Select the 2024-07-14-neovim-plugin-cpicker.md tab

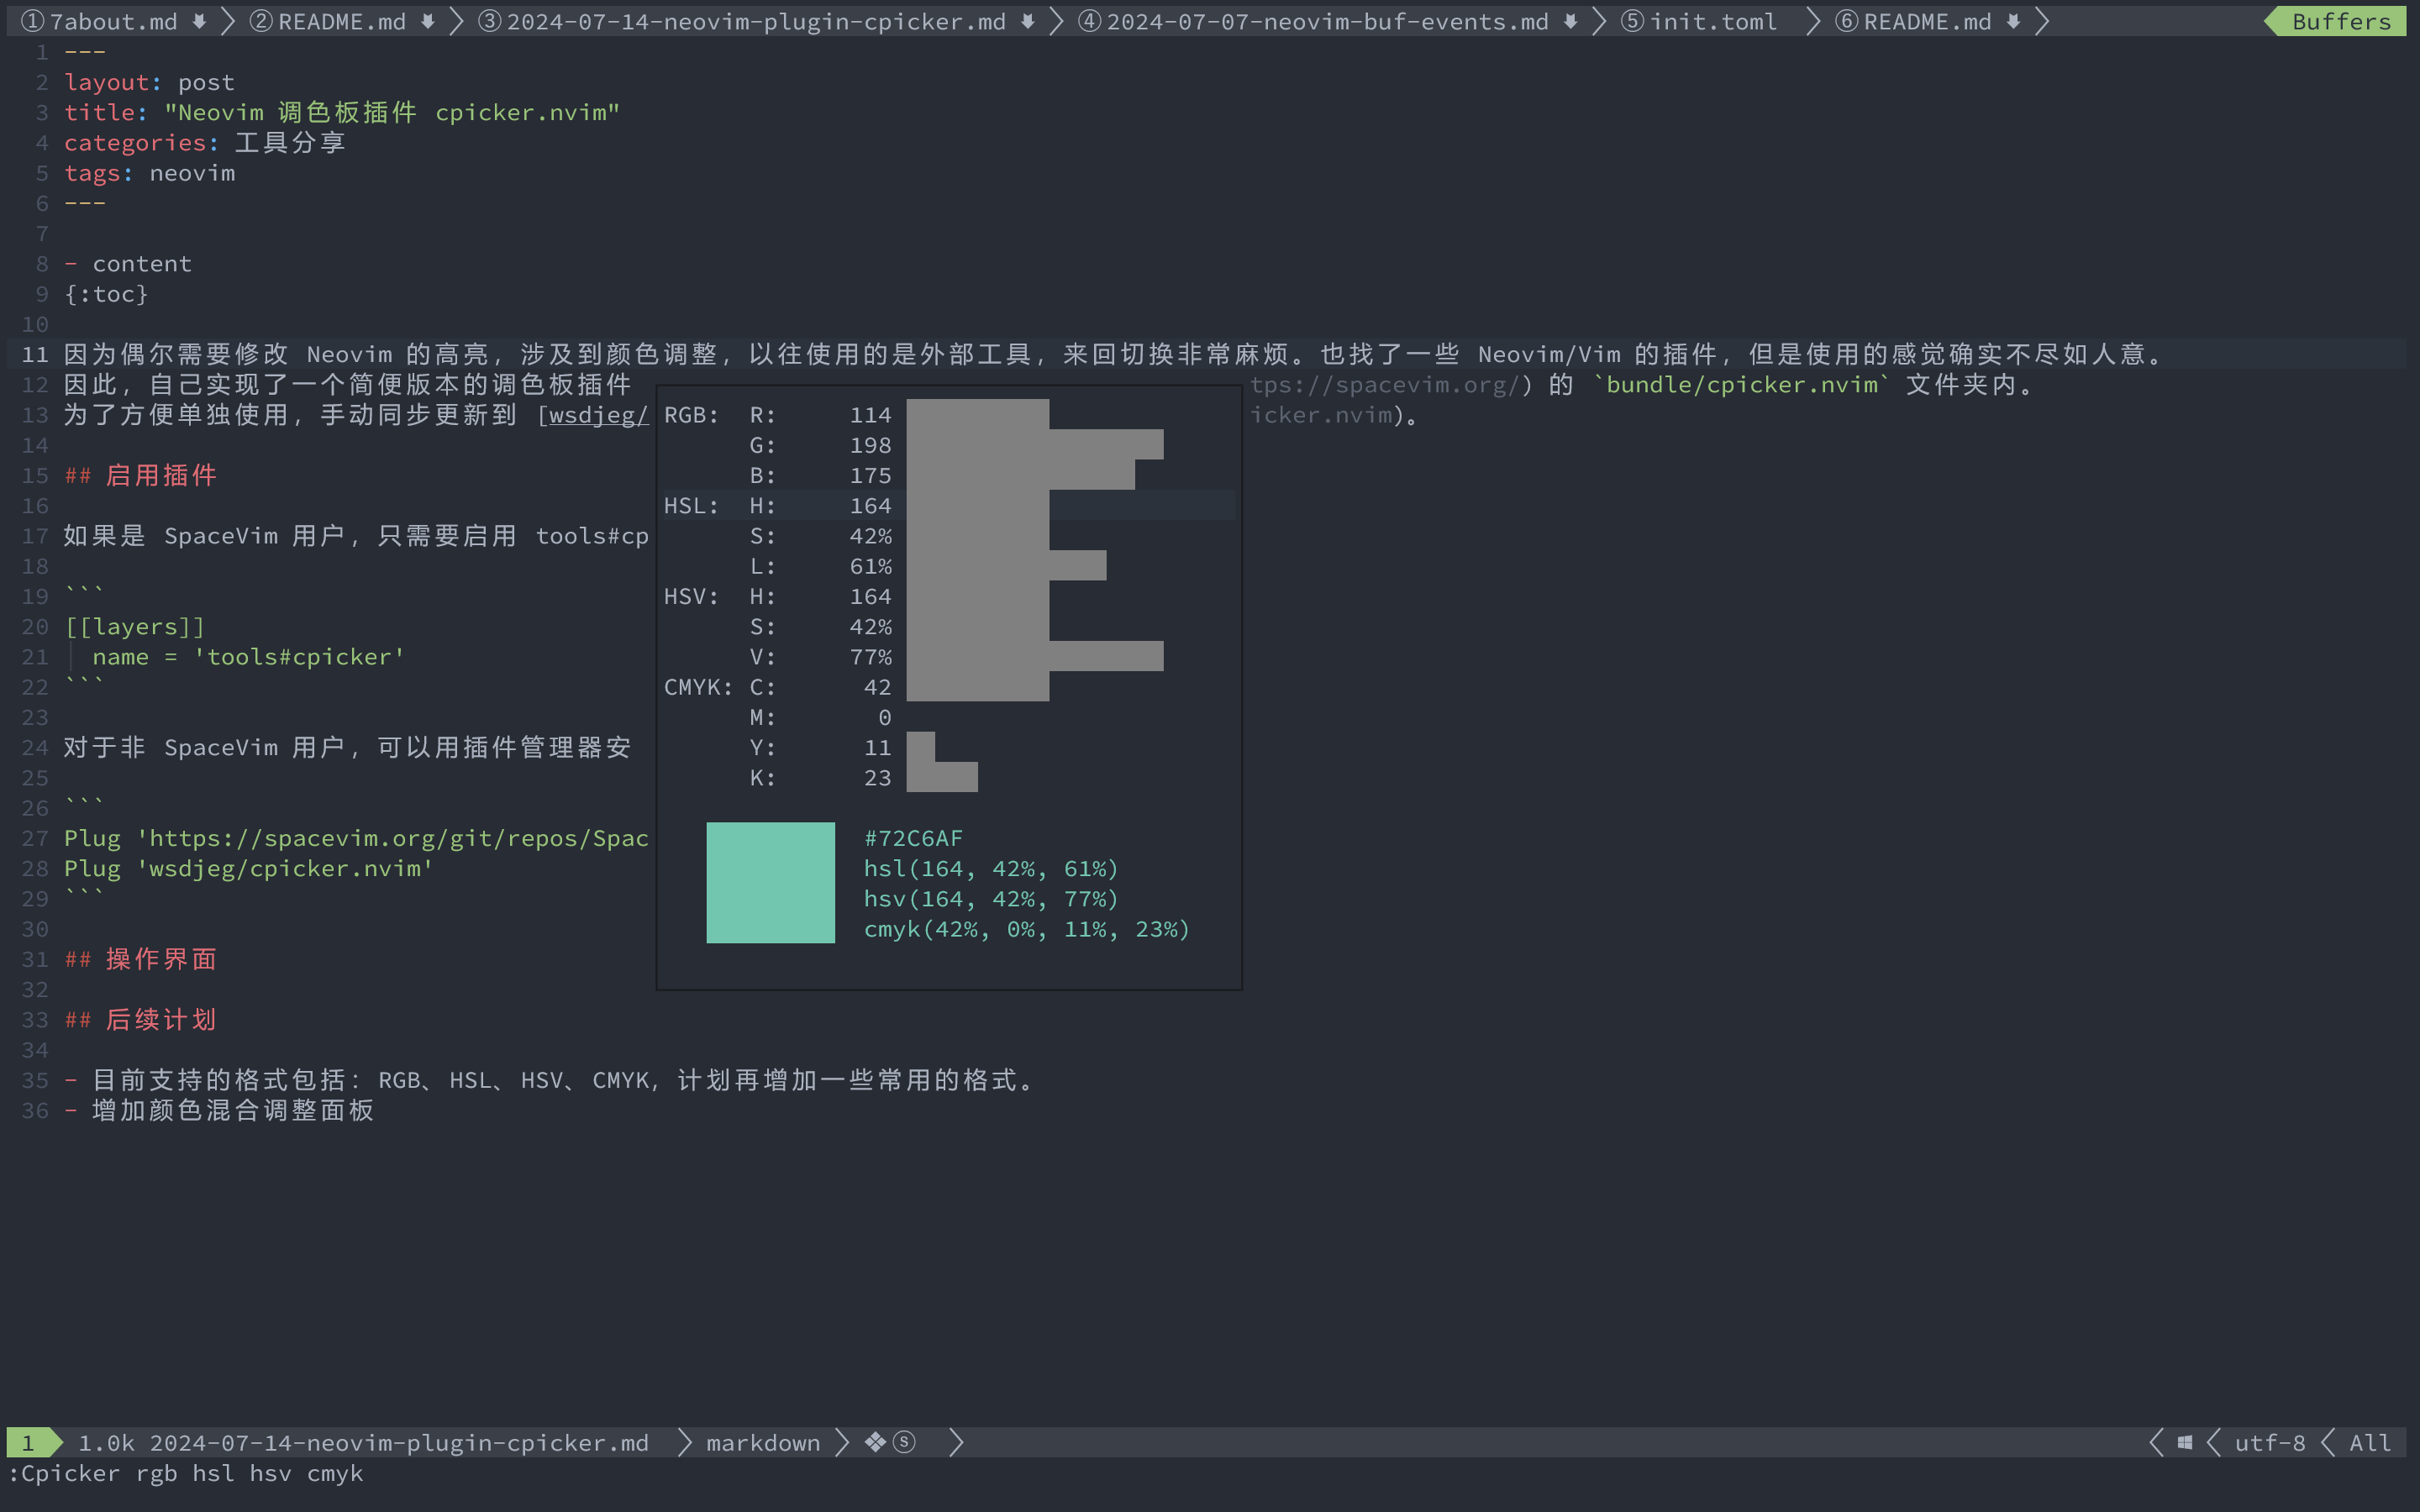click(755, 22)
